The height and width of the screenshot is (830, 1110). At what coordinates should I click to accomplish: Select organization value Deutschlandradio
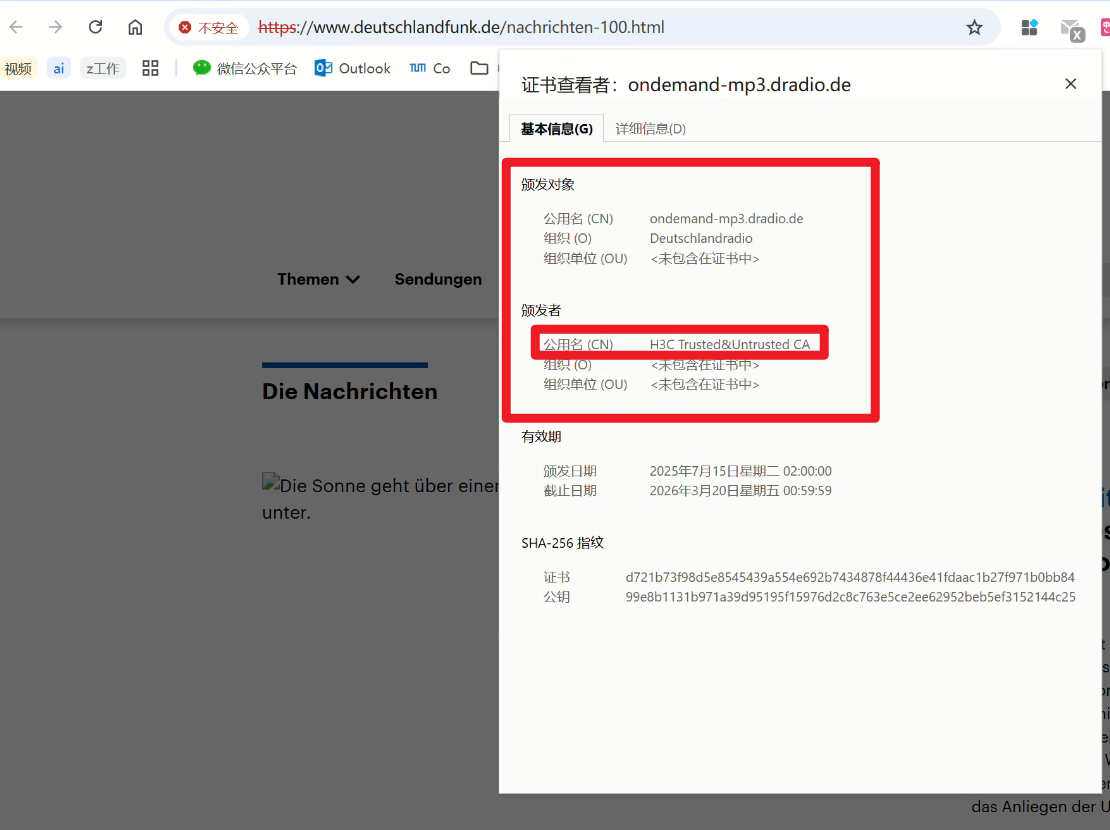click(701, 238)
